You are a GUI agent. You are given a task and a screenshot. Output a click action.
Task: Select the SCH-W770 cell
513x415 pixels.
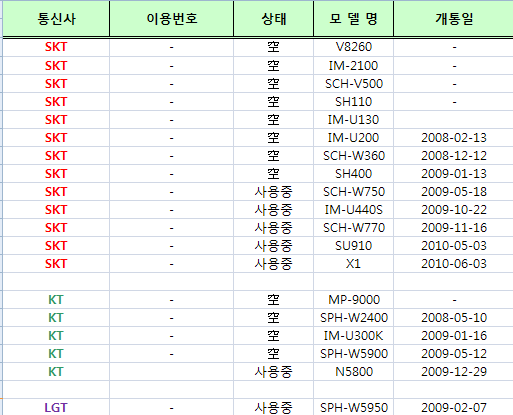pos(354,228)
